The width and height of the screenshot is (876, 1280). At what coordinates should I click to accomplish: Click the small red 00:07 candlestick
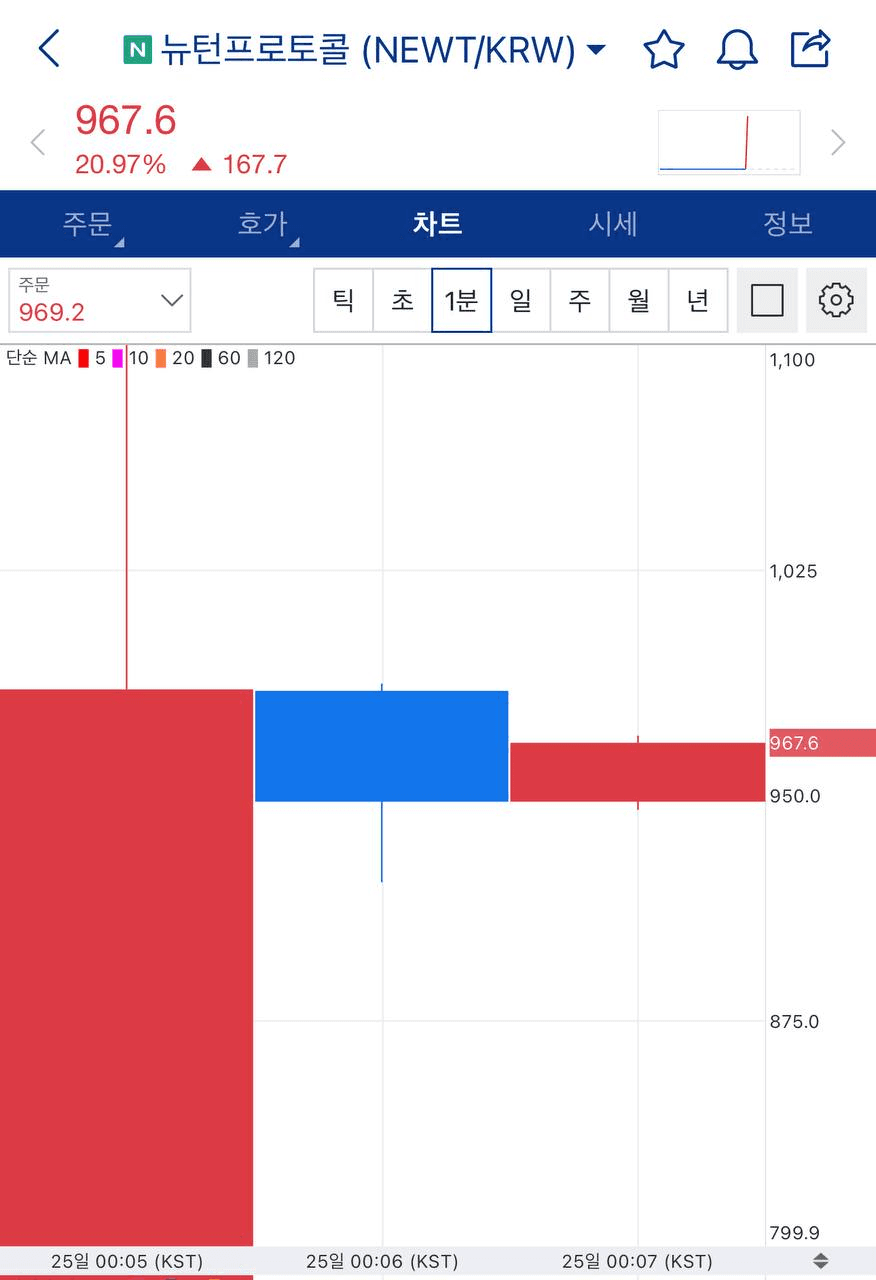[x=638, y=772]
